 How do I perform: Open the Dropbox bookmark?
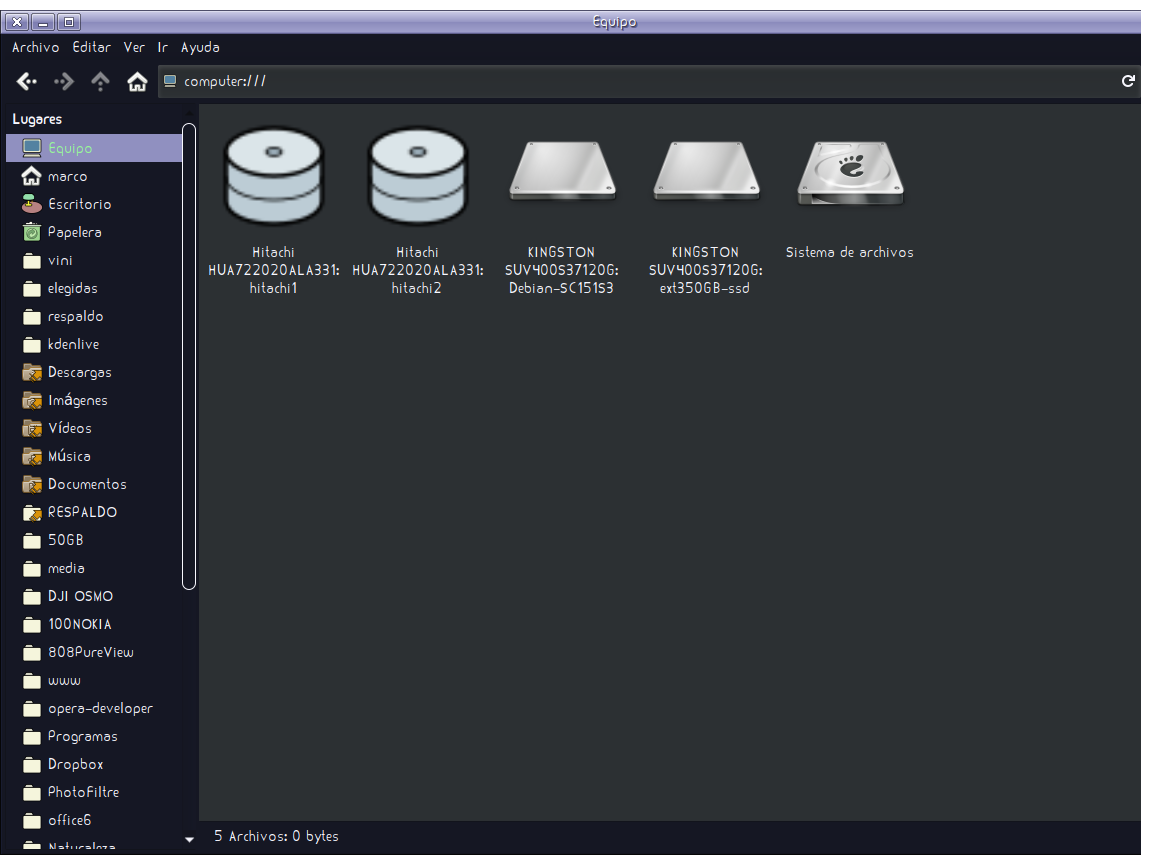94,764
